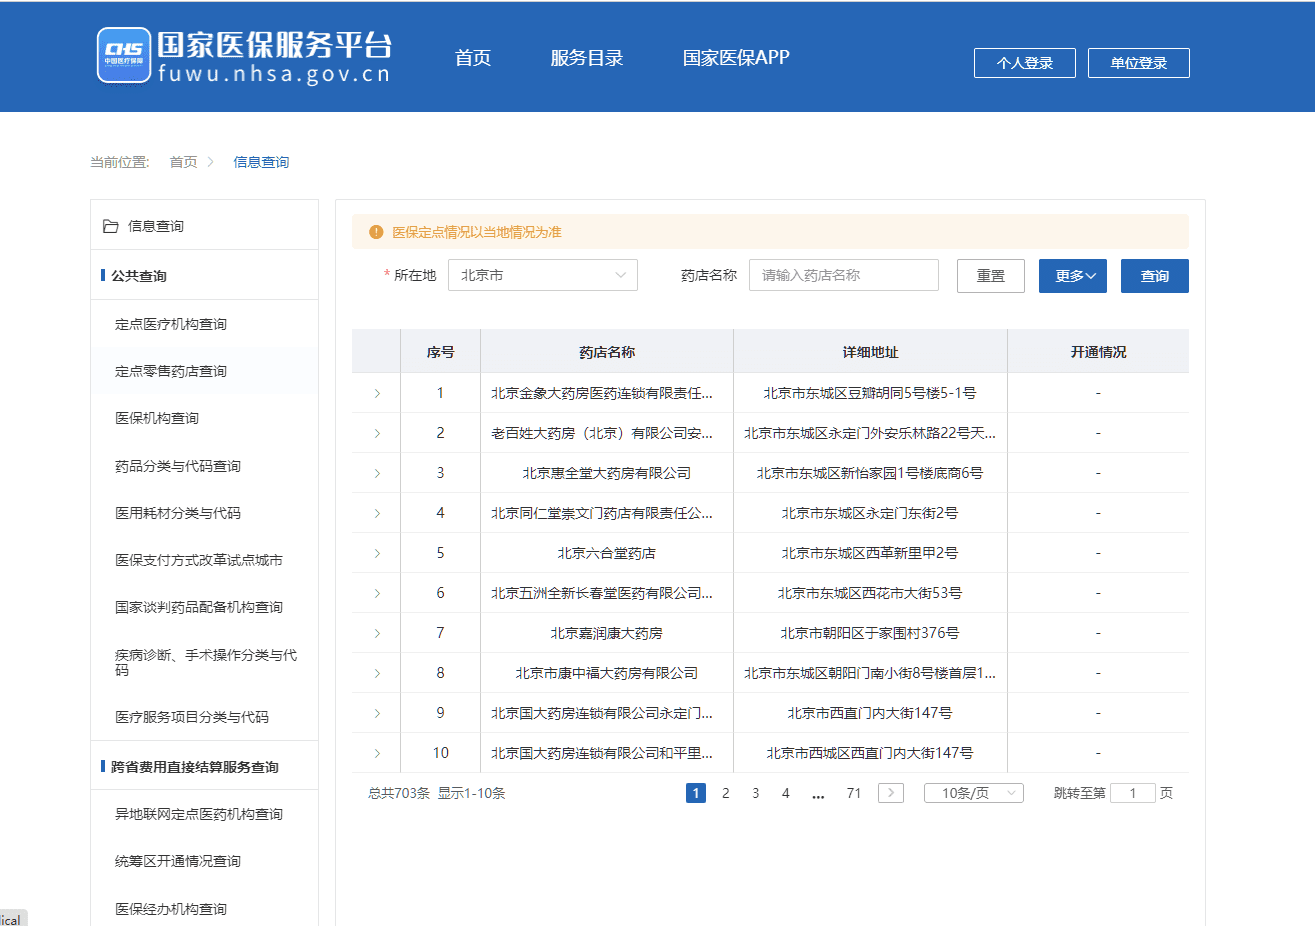Viewport: 1315px width, 926px height.
Task: Open 服务目录 in the top navigation
Action: pos(587,58)
